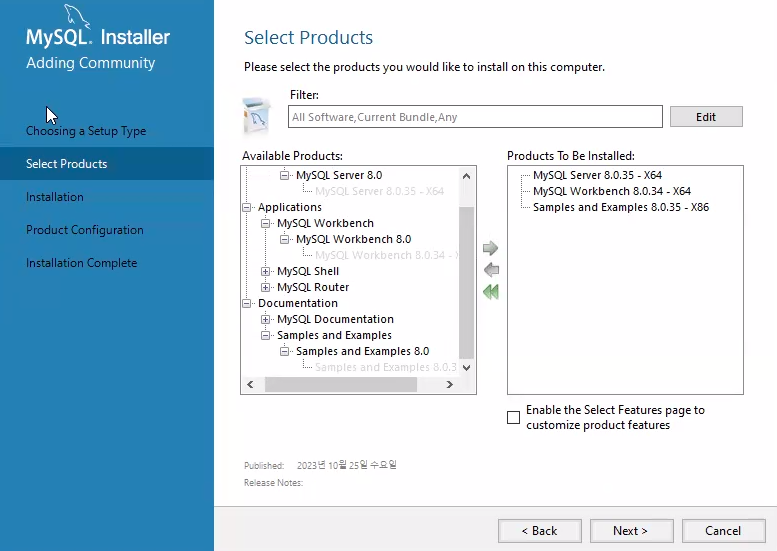The image size is (777, 551).
Task: Go to Choosing a Setup Type step
Action: 86,131
